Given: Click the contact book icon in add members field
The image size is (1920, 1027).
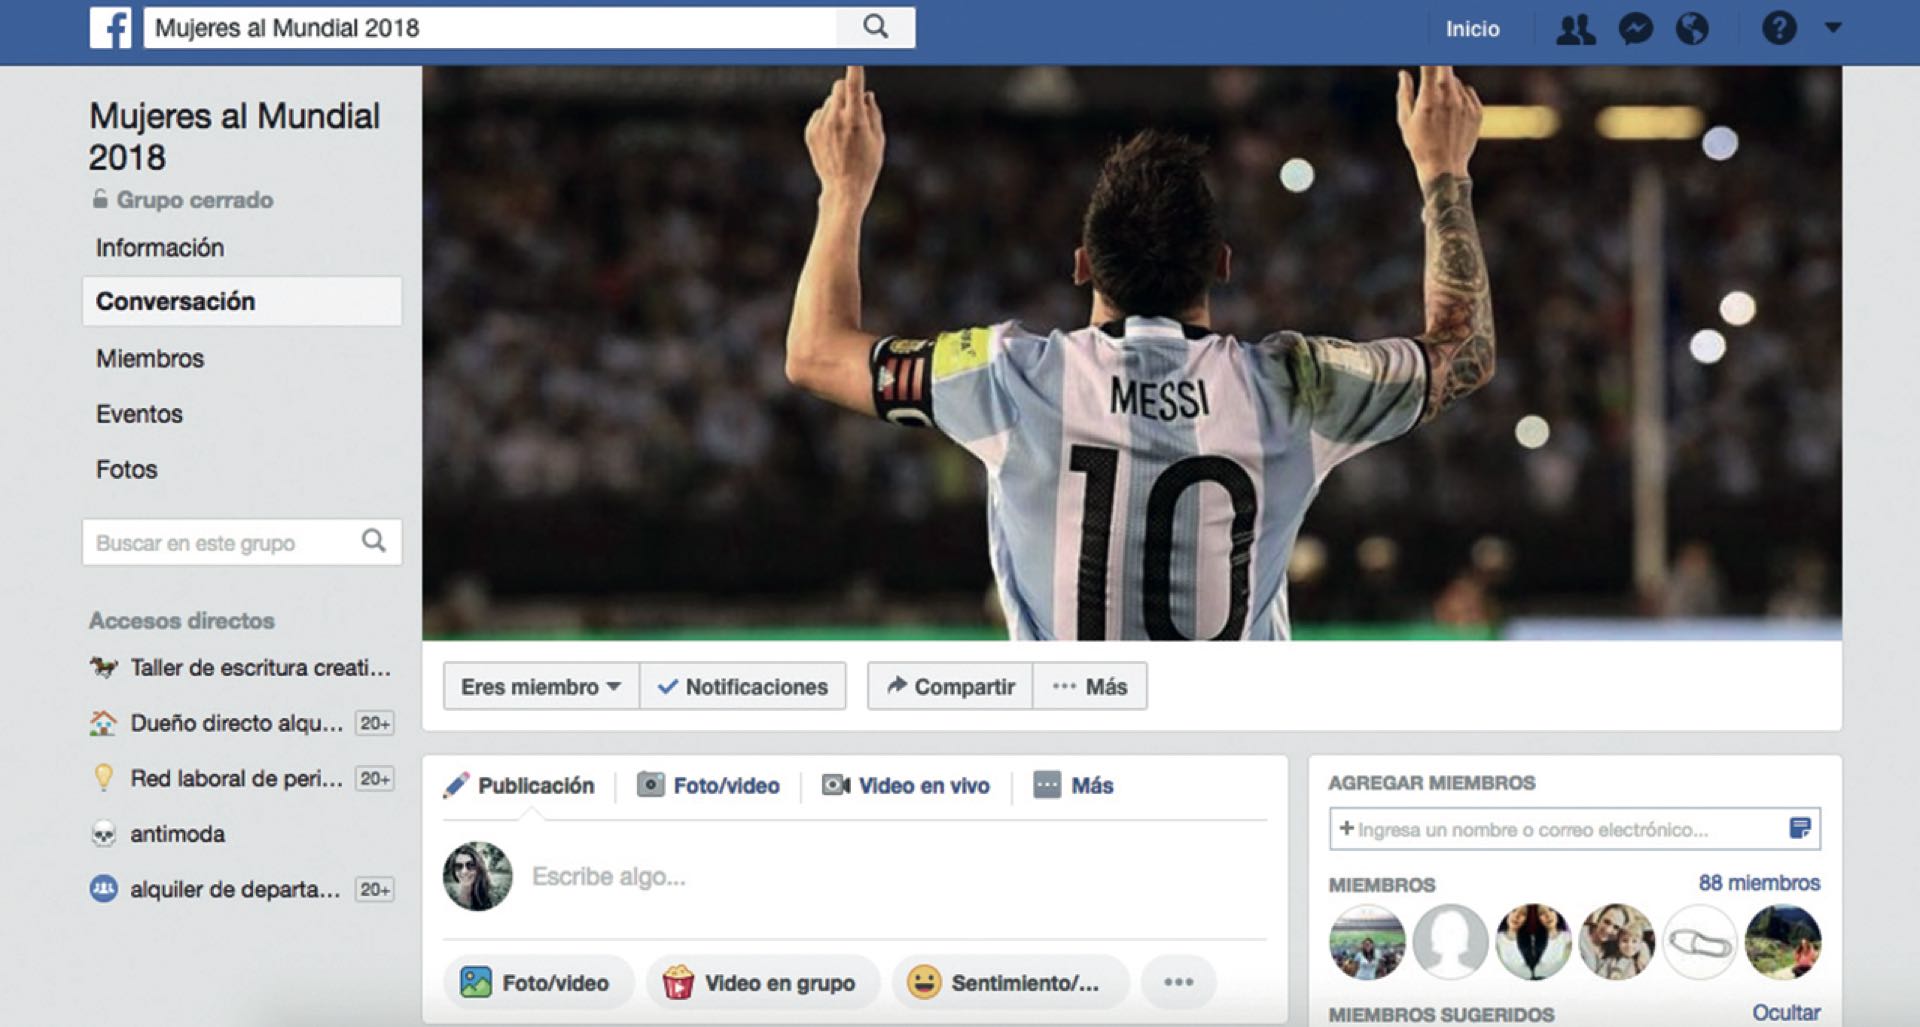Looking at the screenshot, I should click(x=1799, y=828).
